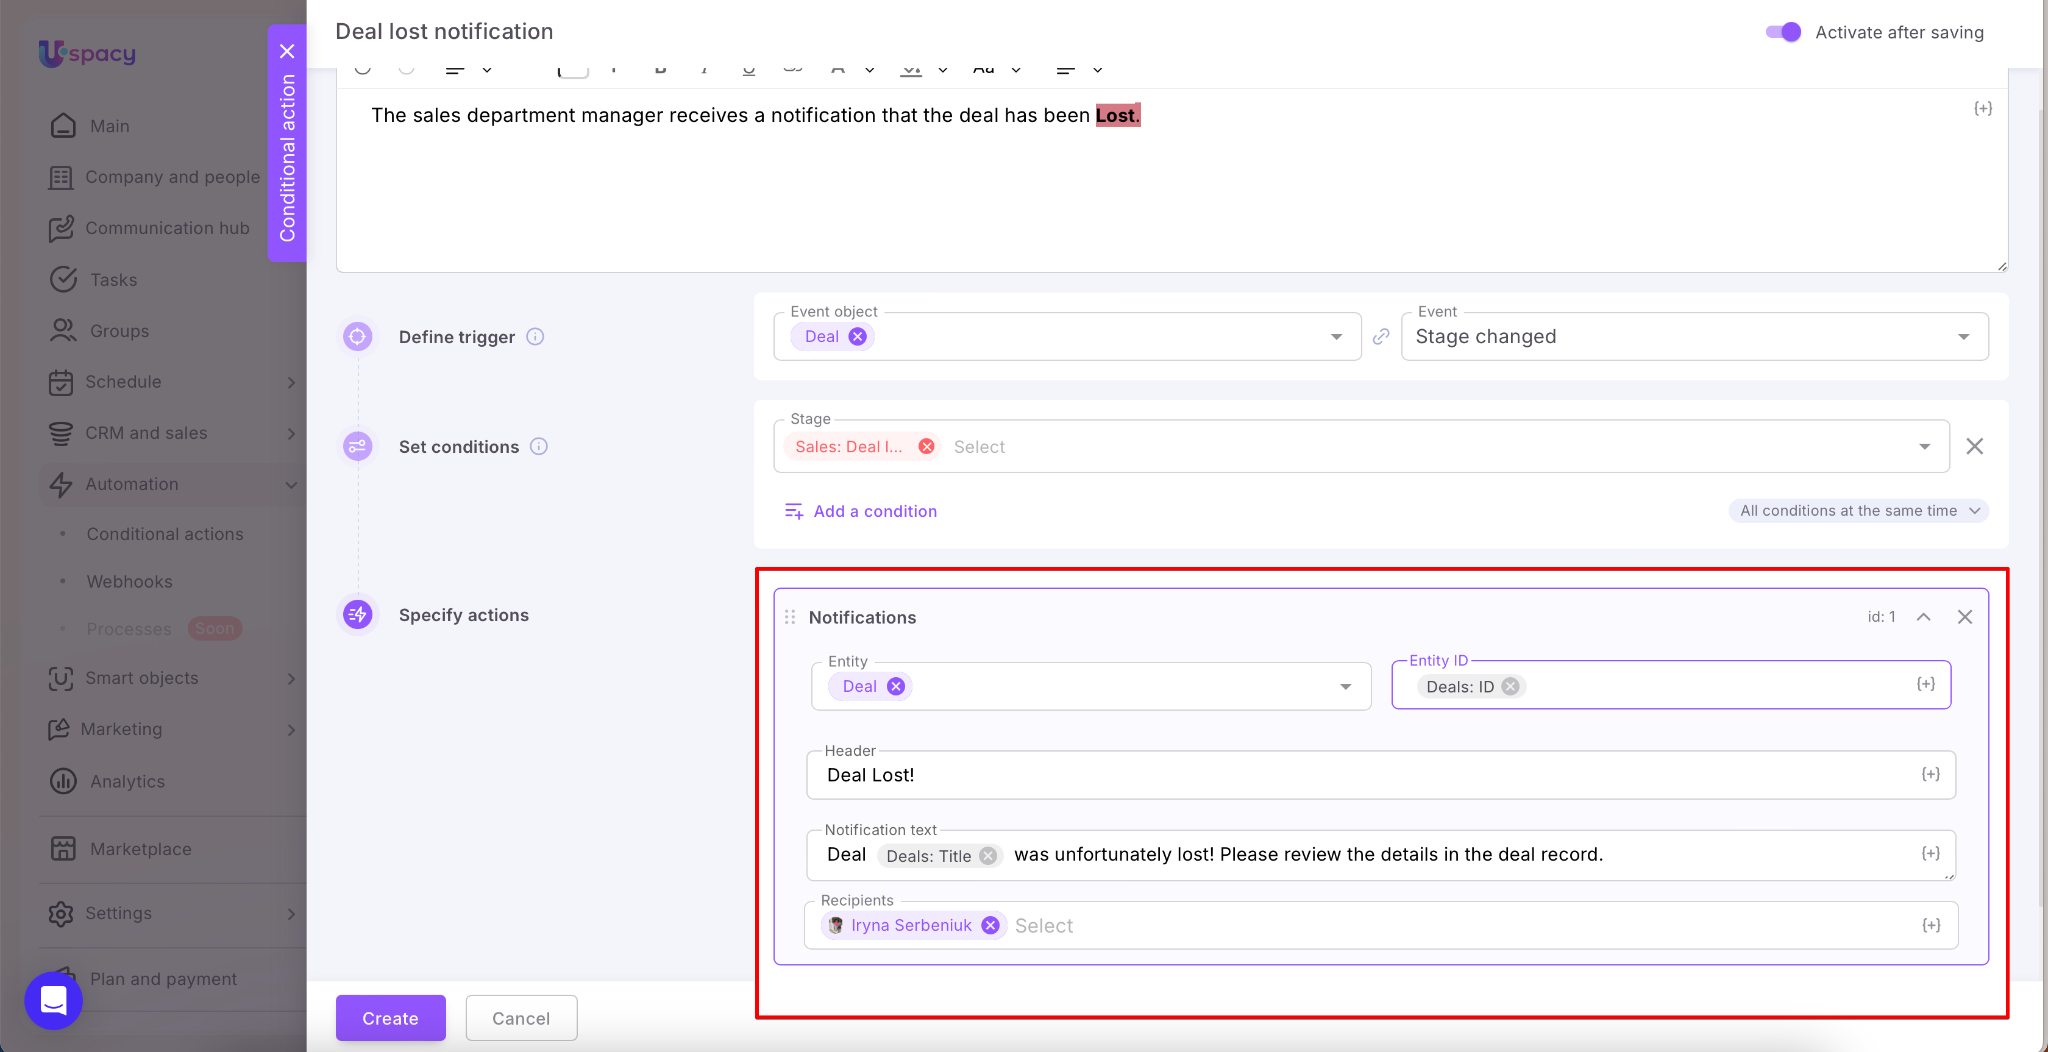
Task: Open All conditions at the same time dropdown
Action: (1858, 511)
